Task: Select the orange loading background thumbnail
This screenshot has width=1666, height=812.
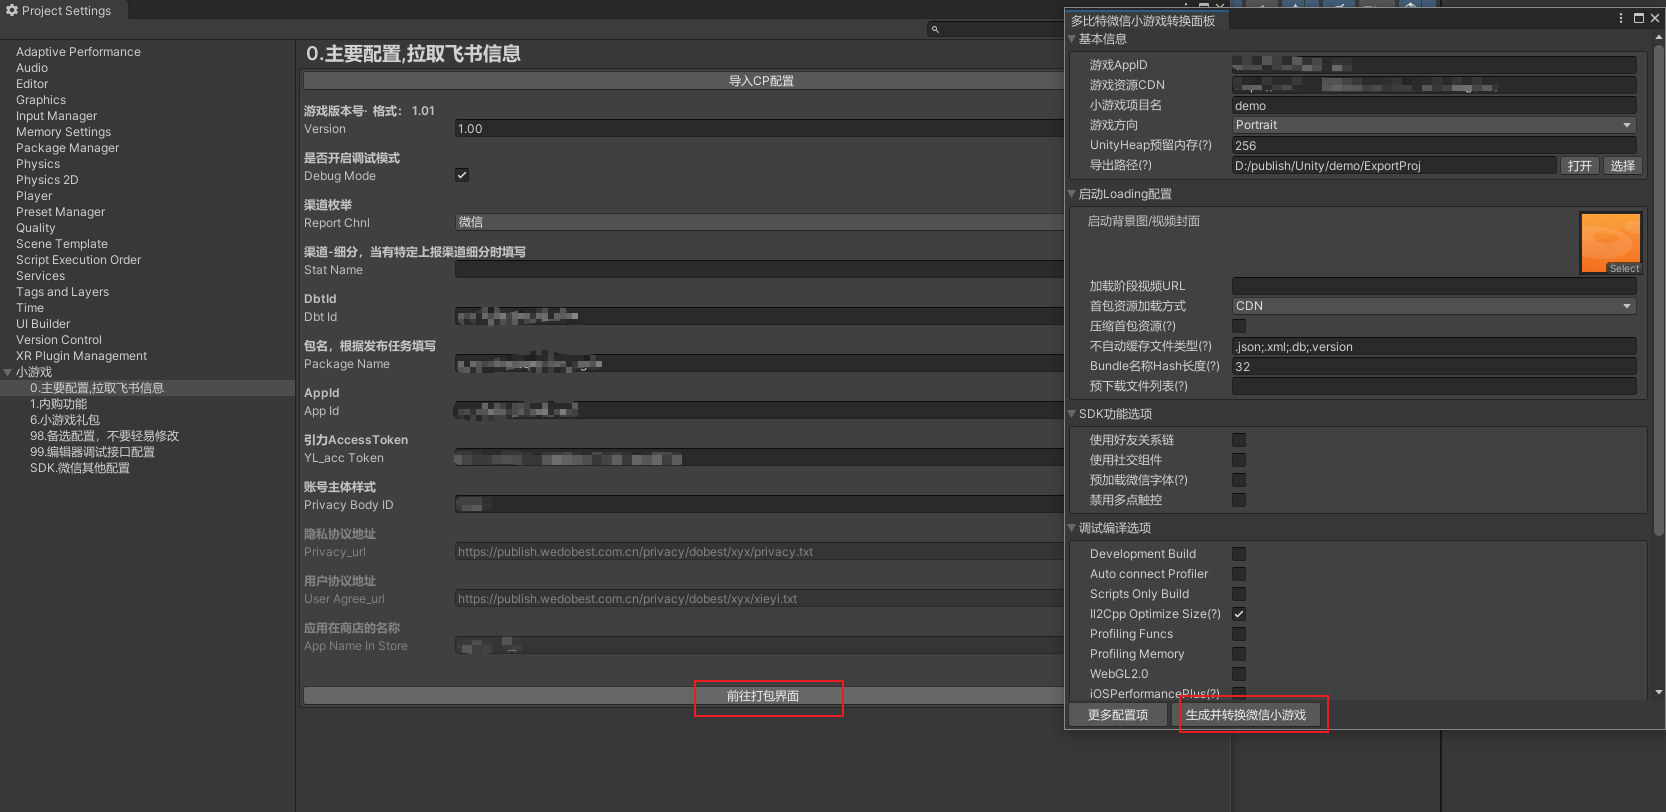Action: tap(1610, 243)
